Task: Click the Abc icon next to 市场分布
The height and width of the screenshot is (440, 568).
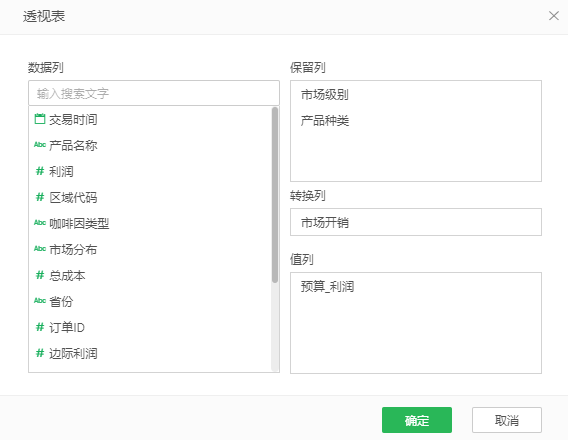Action: 40,249
